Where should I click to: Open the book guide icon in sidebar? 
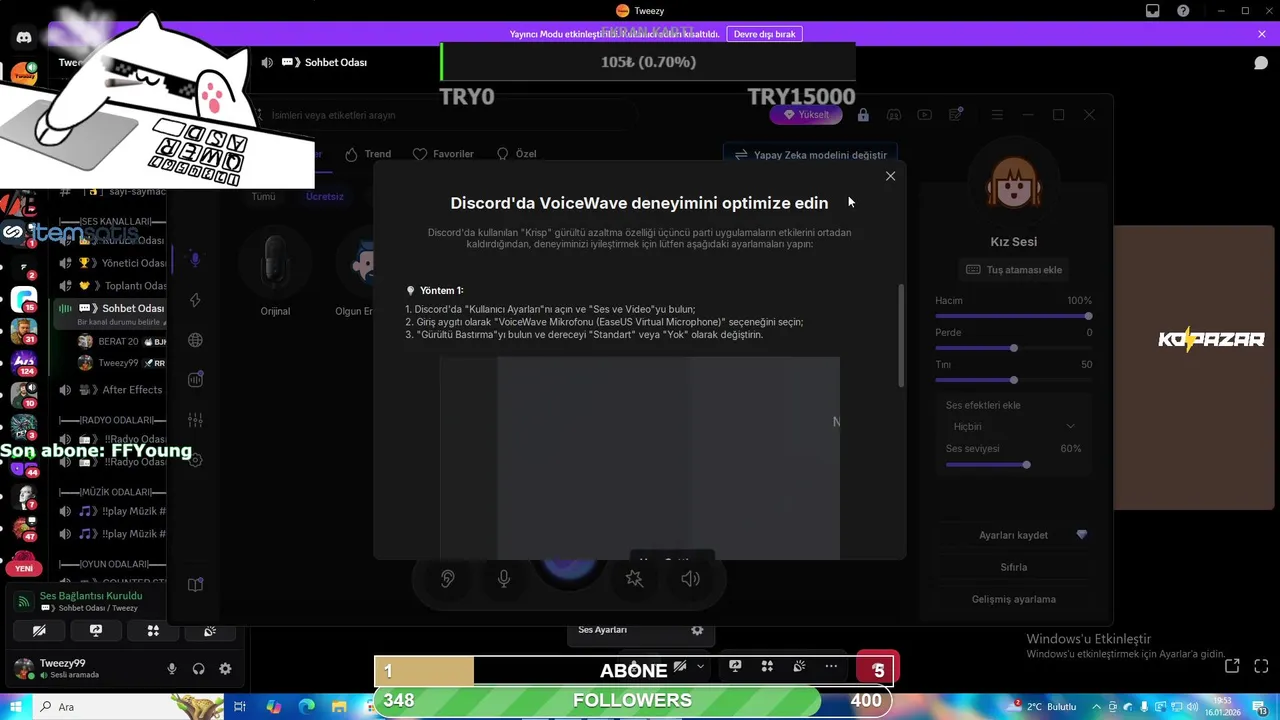pyautogui.click(x=195, y=585)
